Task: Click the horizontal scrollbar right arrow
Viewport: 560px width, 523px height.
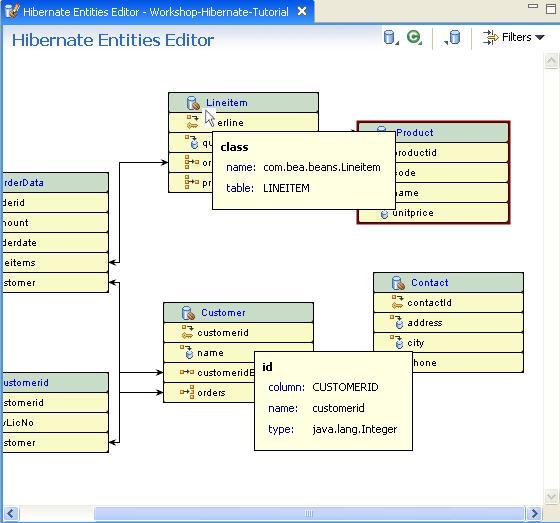Action: pyautogui.click(x=535, y=514)
